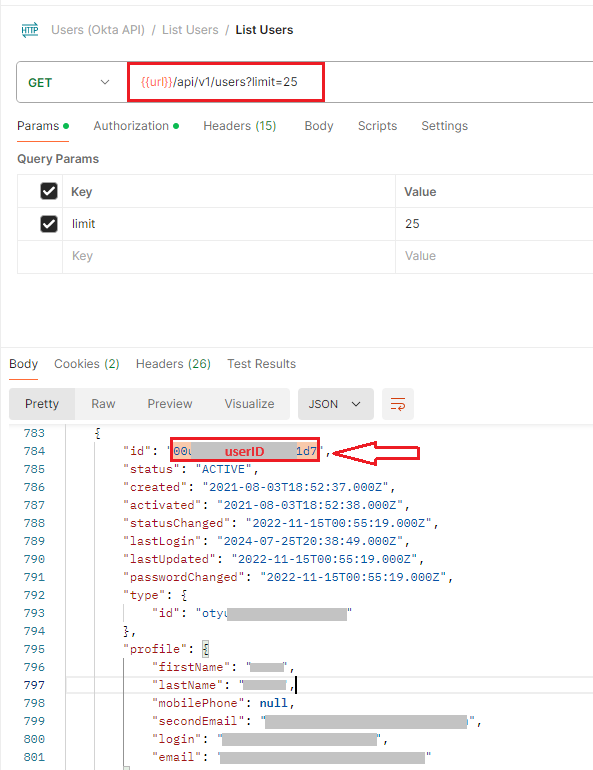This screenshot has height=770, width=593.
Task: Click the limit key cell
Action: pos(229,224)
